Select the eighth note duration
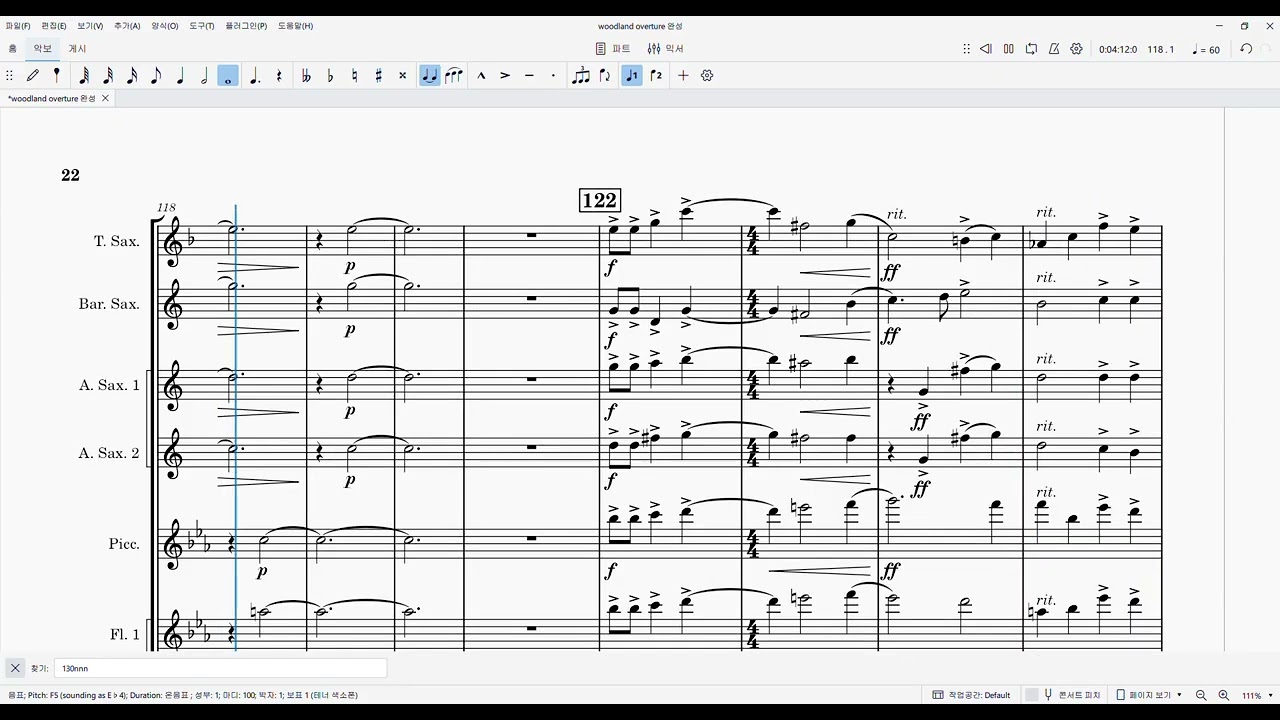1280x720 pixels. tap(156, 75)
